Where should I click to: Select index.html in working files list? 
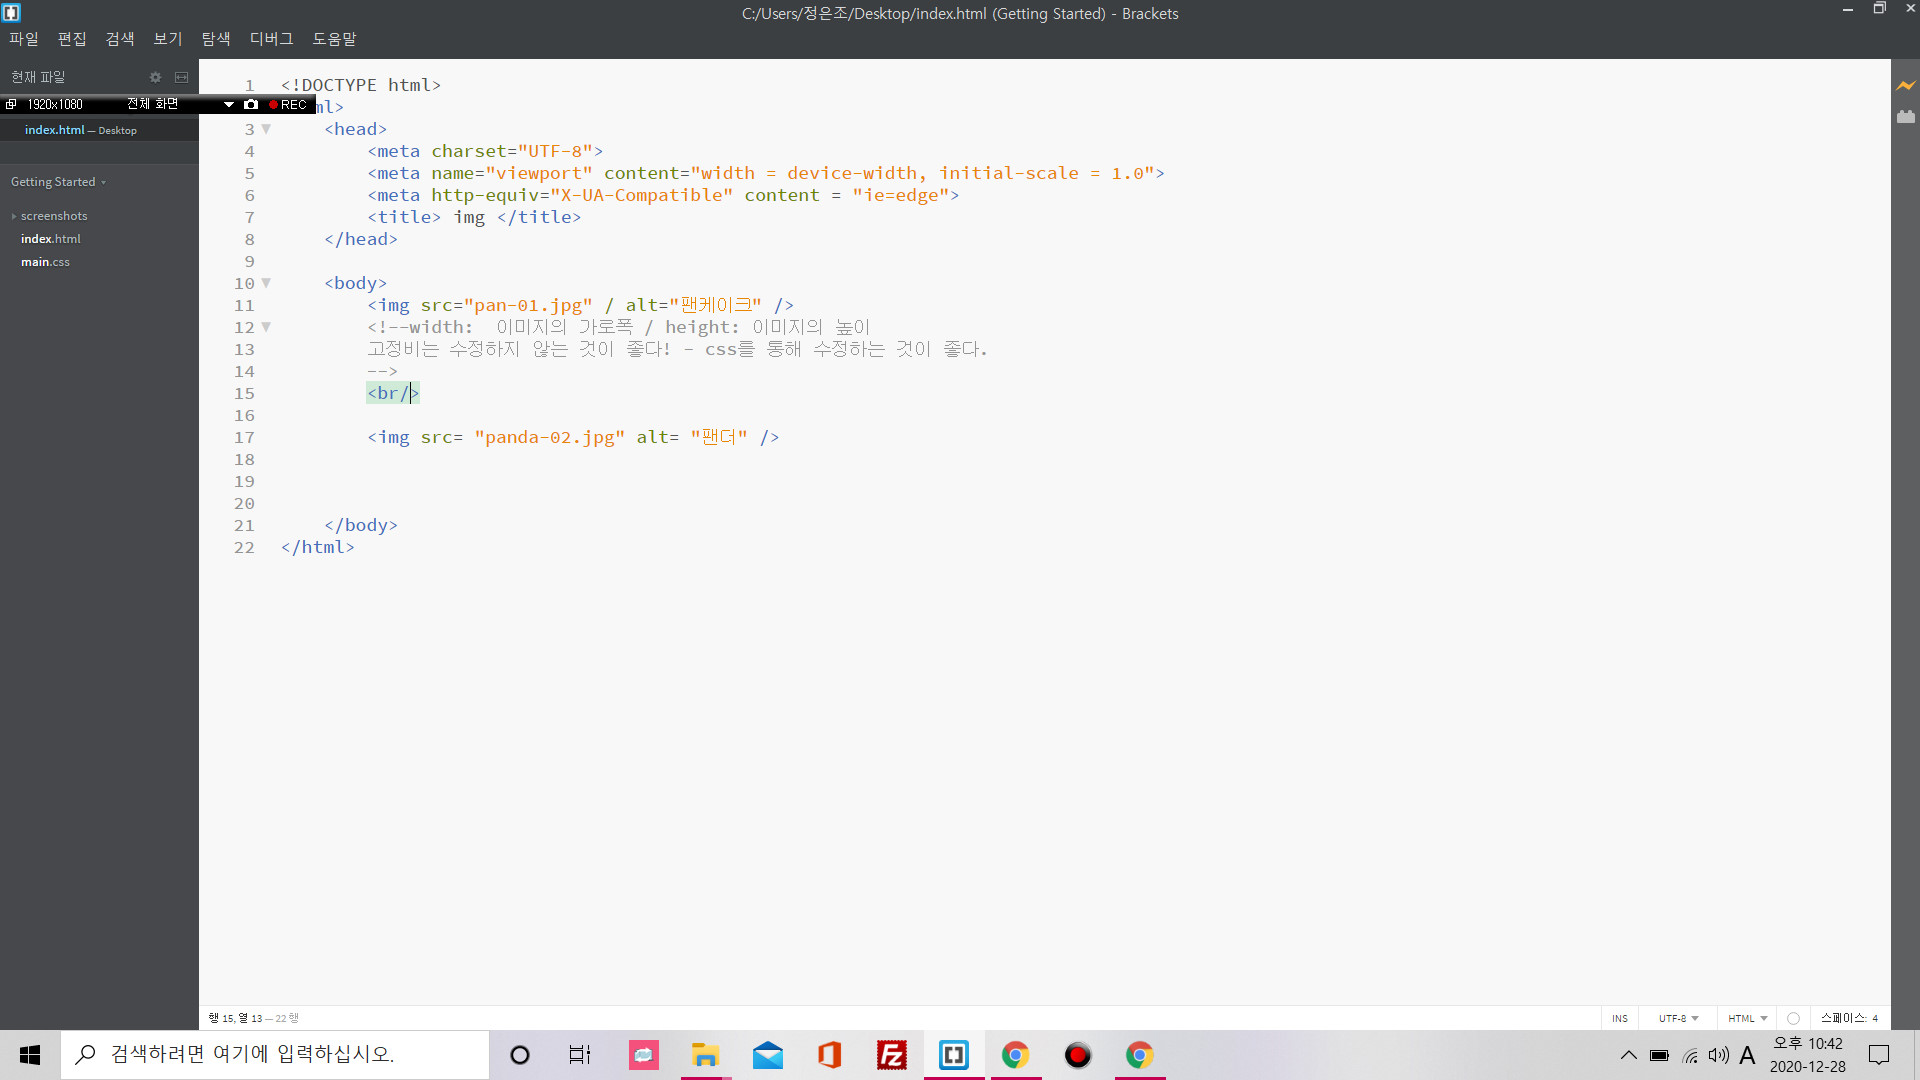[99, 130]
